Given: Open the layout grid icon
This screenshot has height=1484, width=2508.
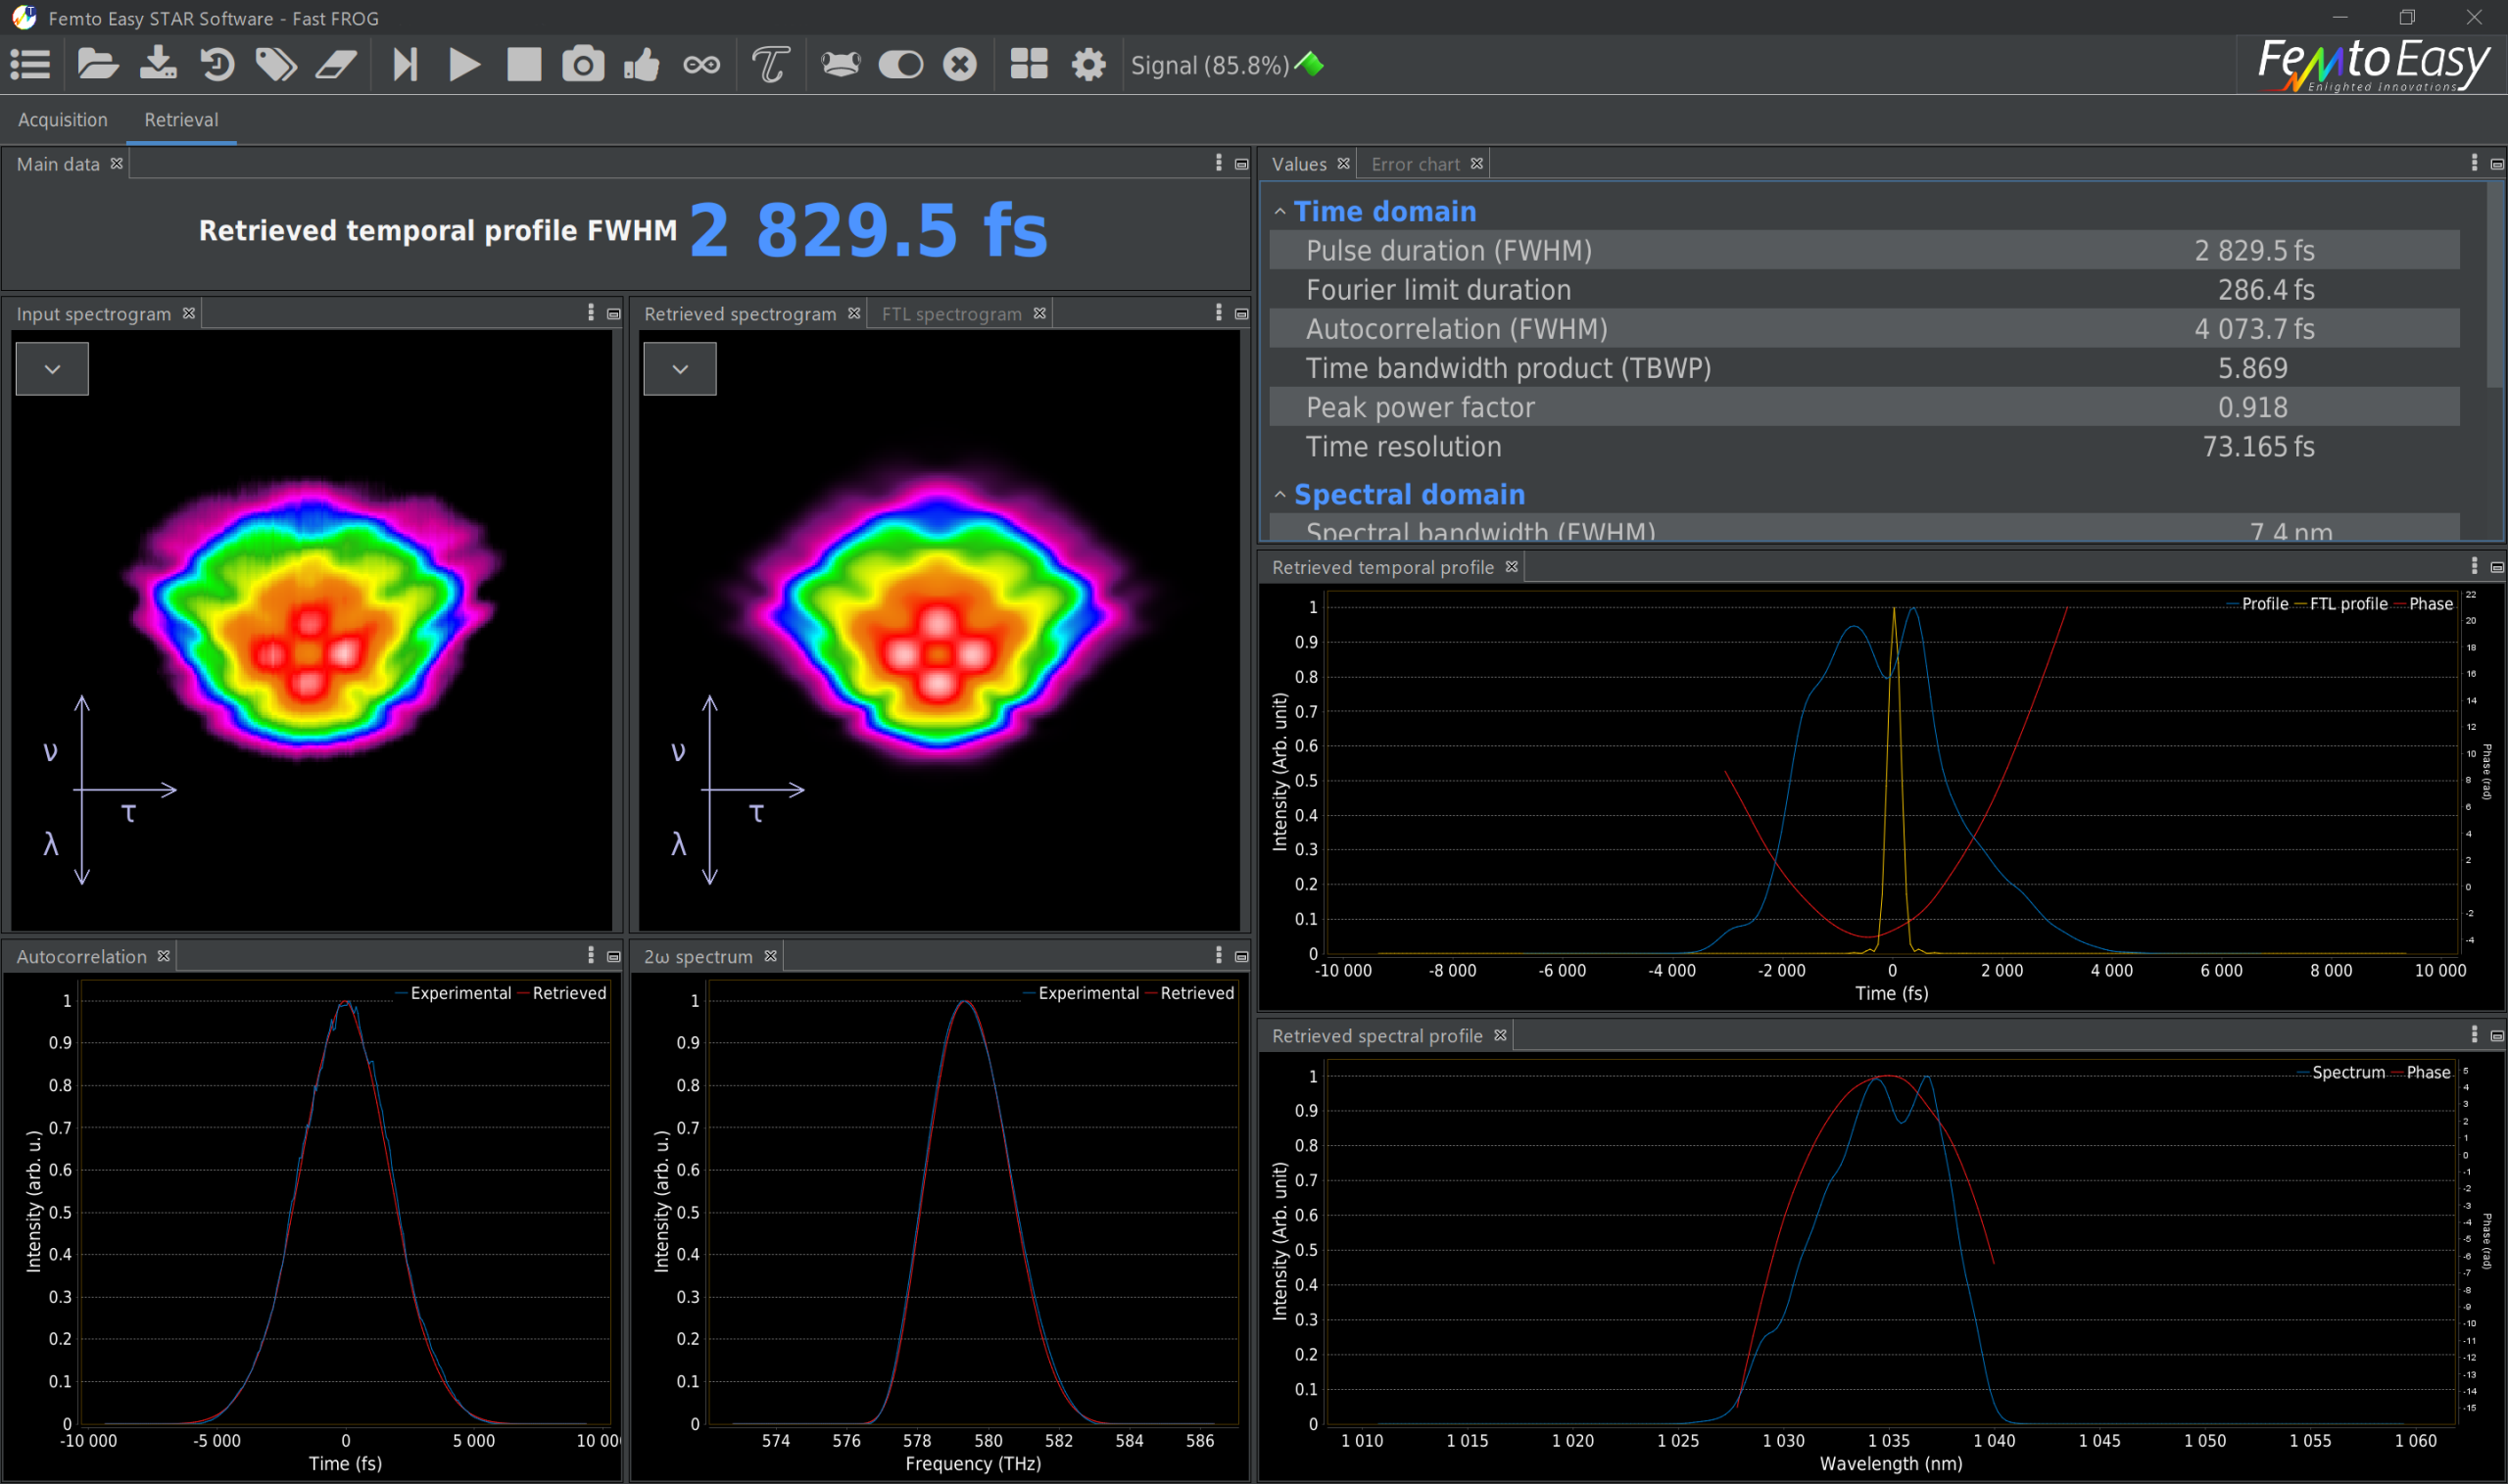Looking at the screenshot, I should pos(1028,65).
